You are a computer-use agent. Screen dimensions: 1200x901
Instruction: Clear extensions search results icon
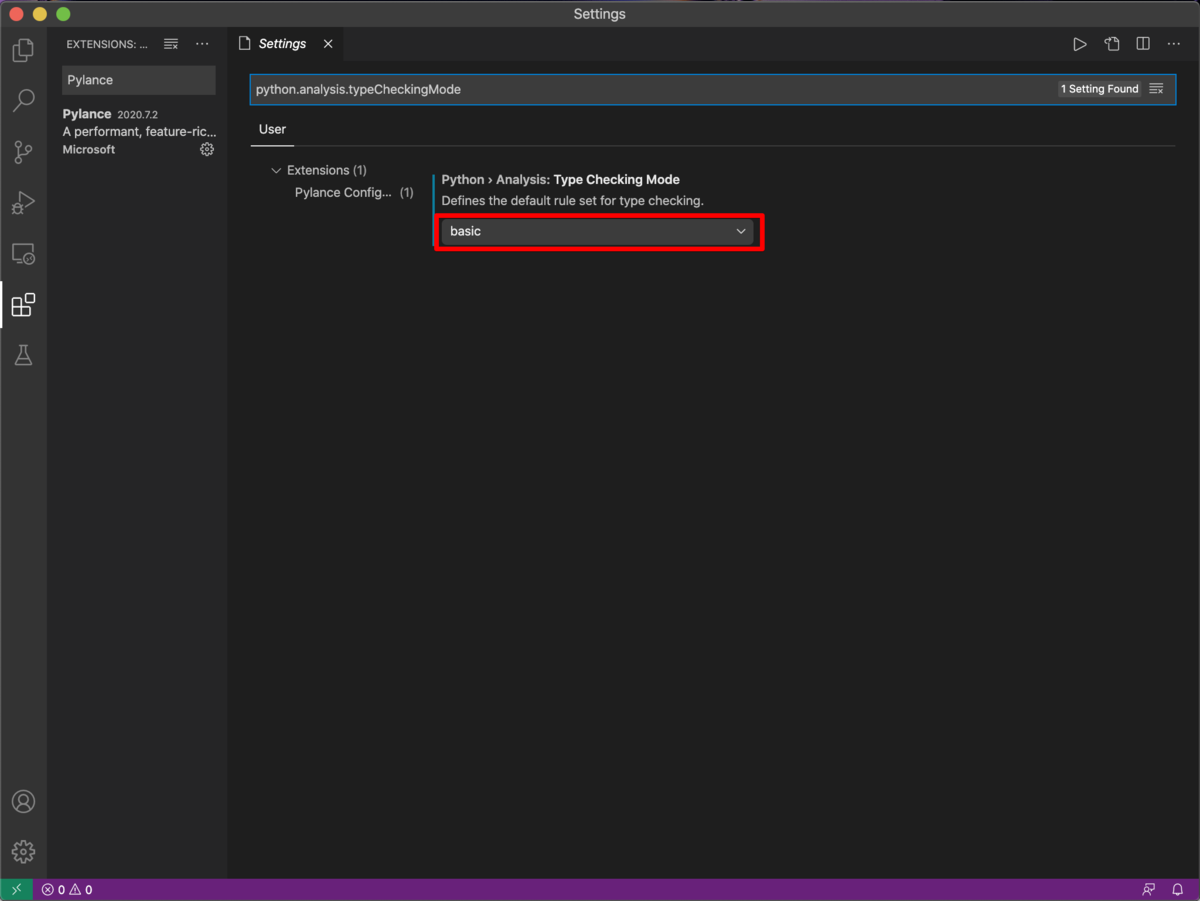pos(171,44)
